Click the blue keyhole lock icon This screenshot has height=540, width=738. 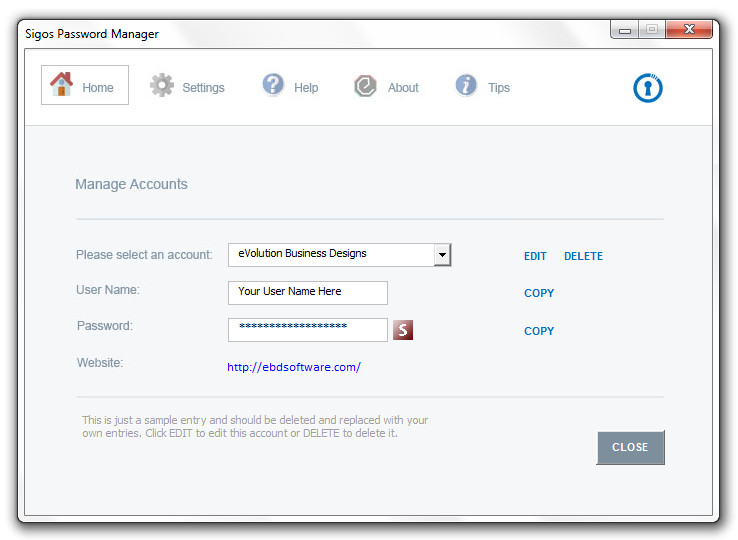(x=648, y=88)
